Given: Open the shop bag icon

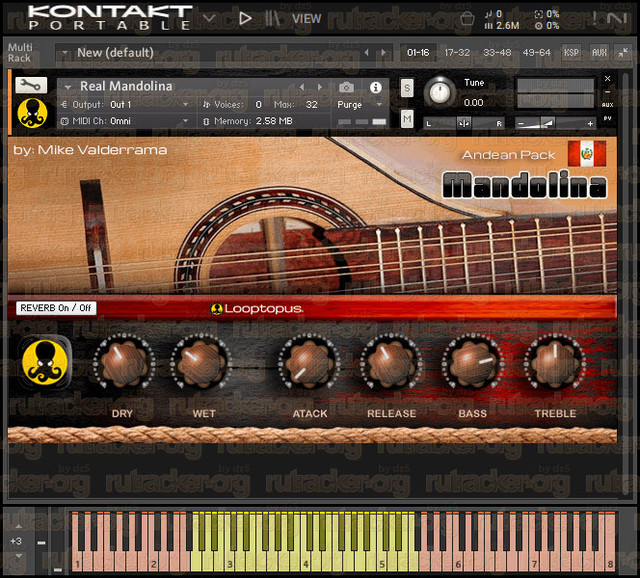Looking at the screenshot, I should coord(467,19).
